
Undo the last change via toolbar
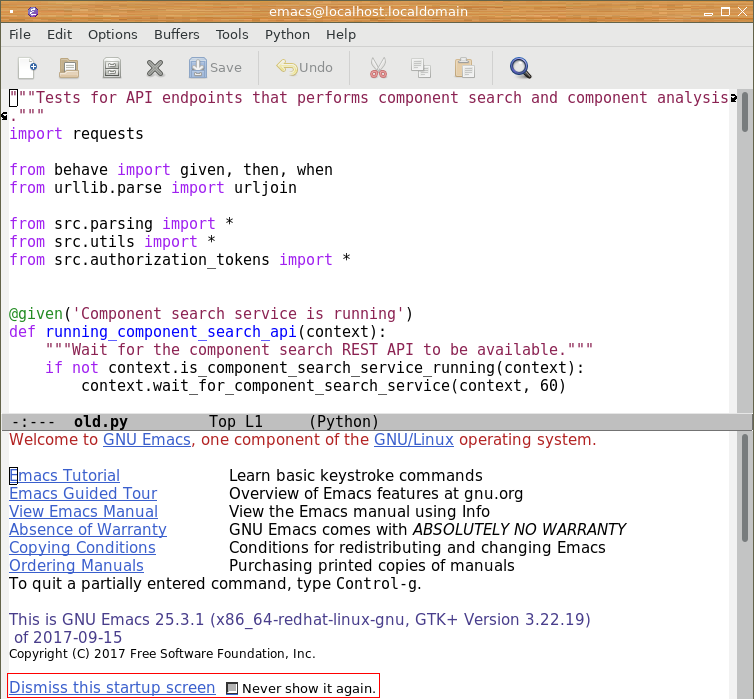(304, 67)
